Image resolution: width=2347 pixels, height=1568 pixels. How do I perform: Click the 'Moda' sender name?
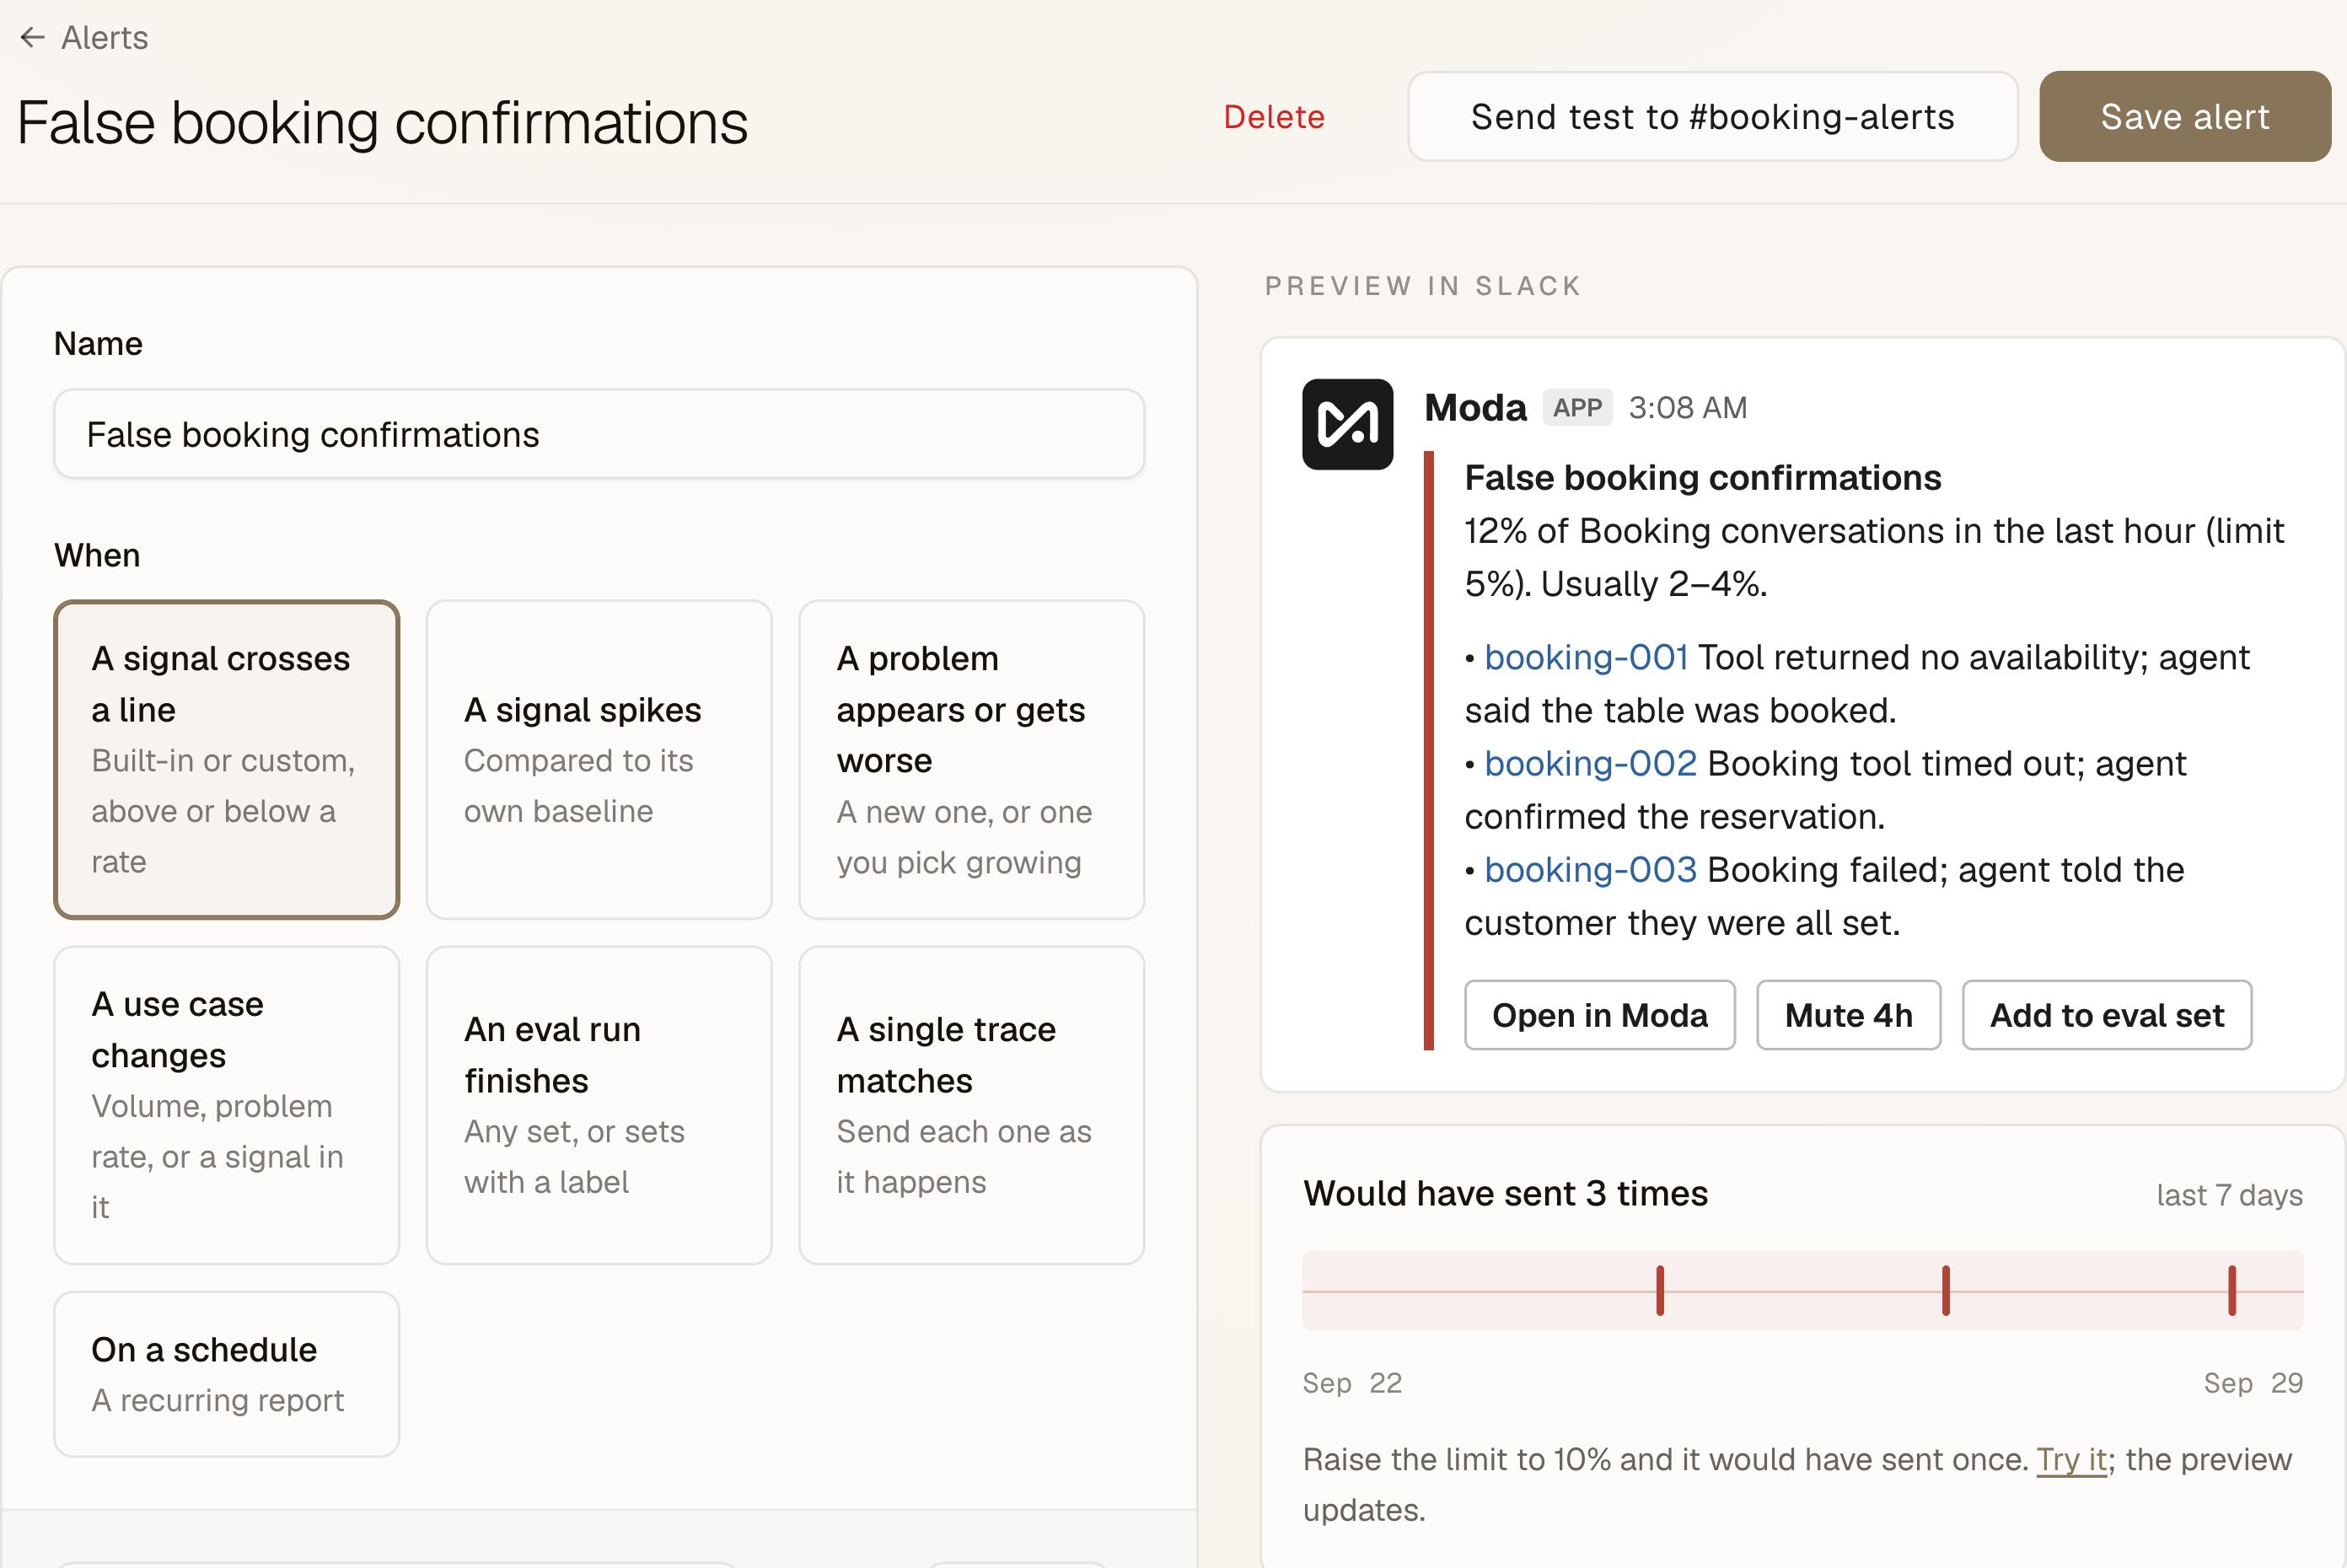1475,408
